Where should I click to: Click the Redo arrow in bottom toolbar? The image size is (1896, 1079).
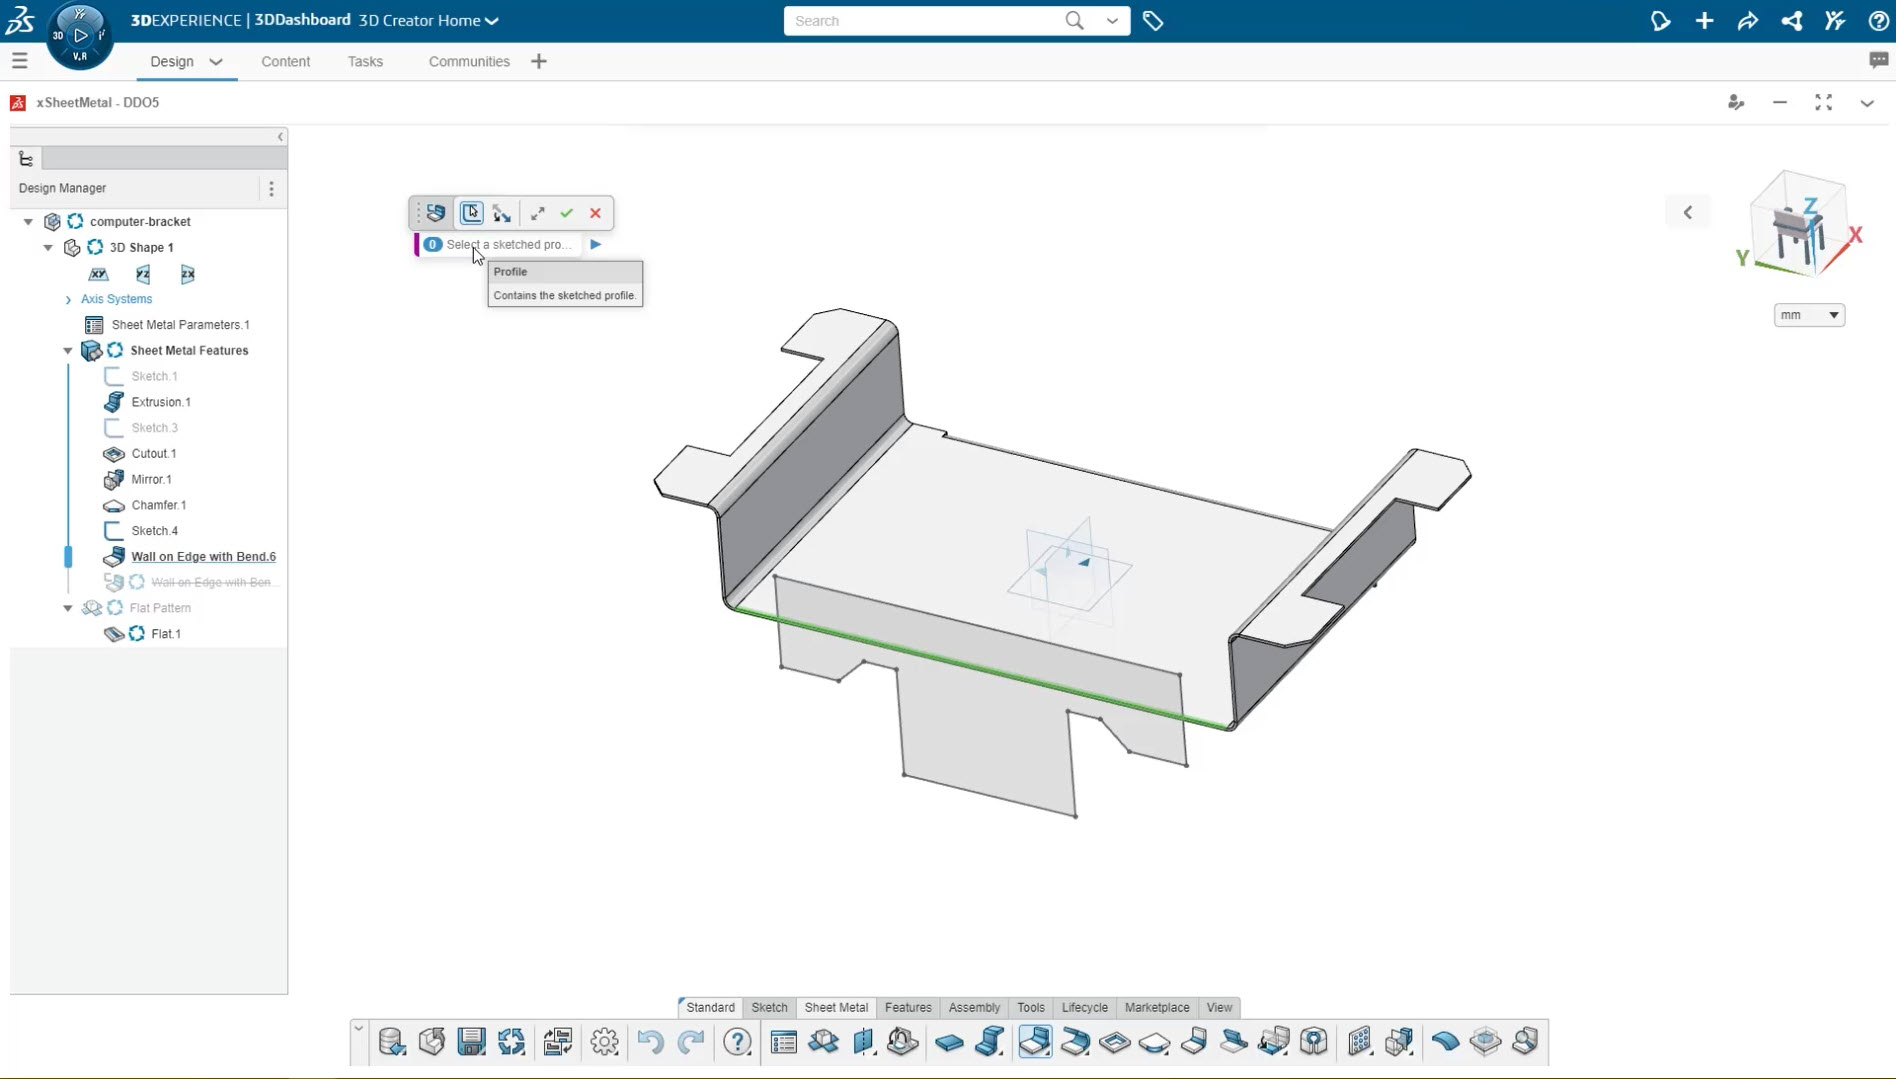tap(690, 1042)
